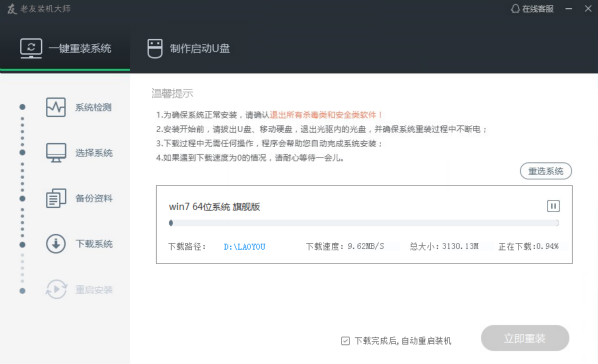Image resolution: width=598 pixels, height=364 pixels.
Task: Click the 重选系统 button
Action: (x=546, y=171)
